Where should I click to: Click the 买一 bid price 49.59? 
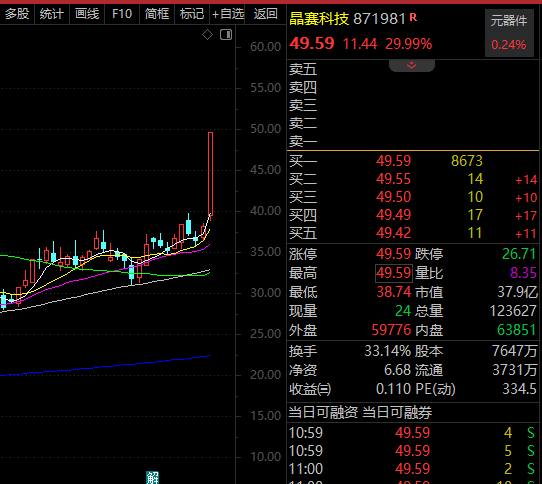pos(393,161)
